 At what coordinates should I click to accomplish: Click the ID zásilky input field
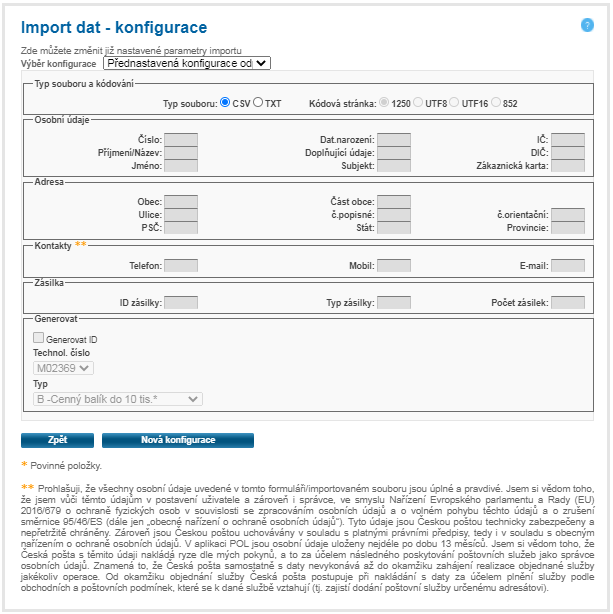point(181,302)
